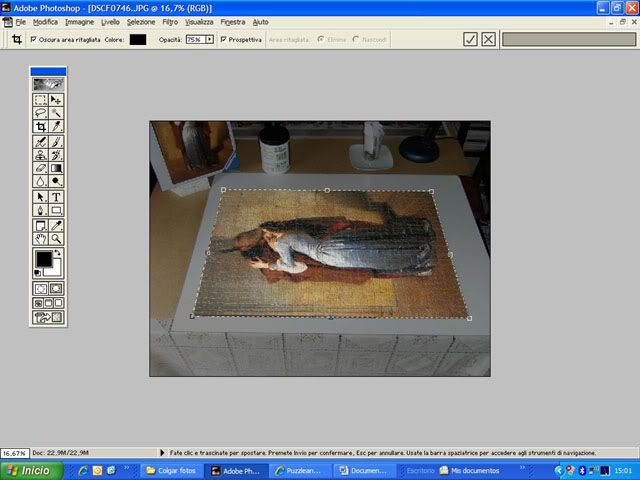Switch to Colgar fotos taskbar window
This screenshot has width=640, height=480.
coord(171,471)
